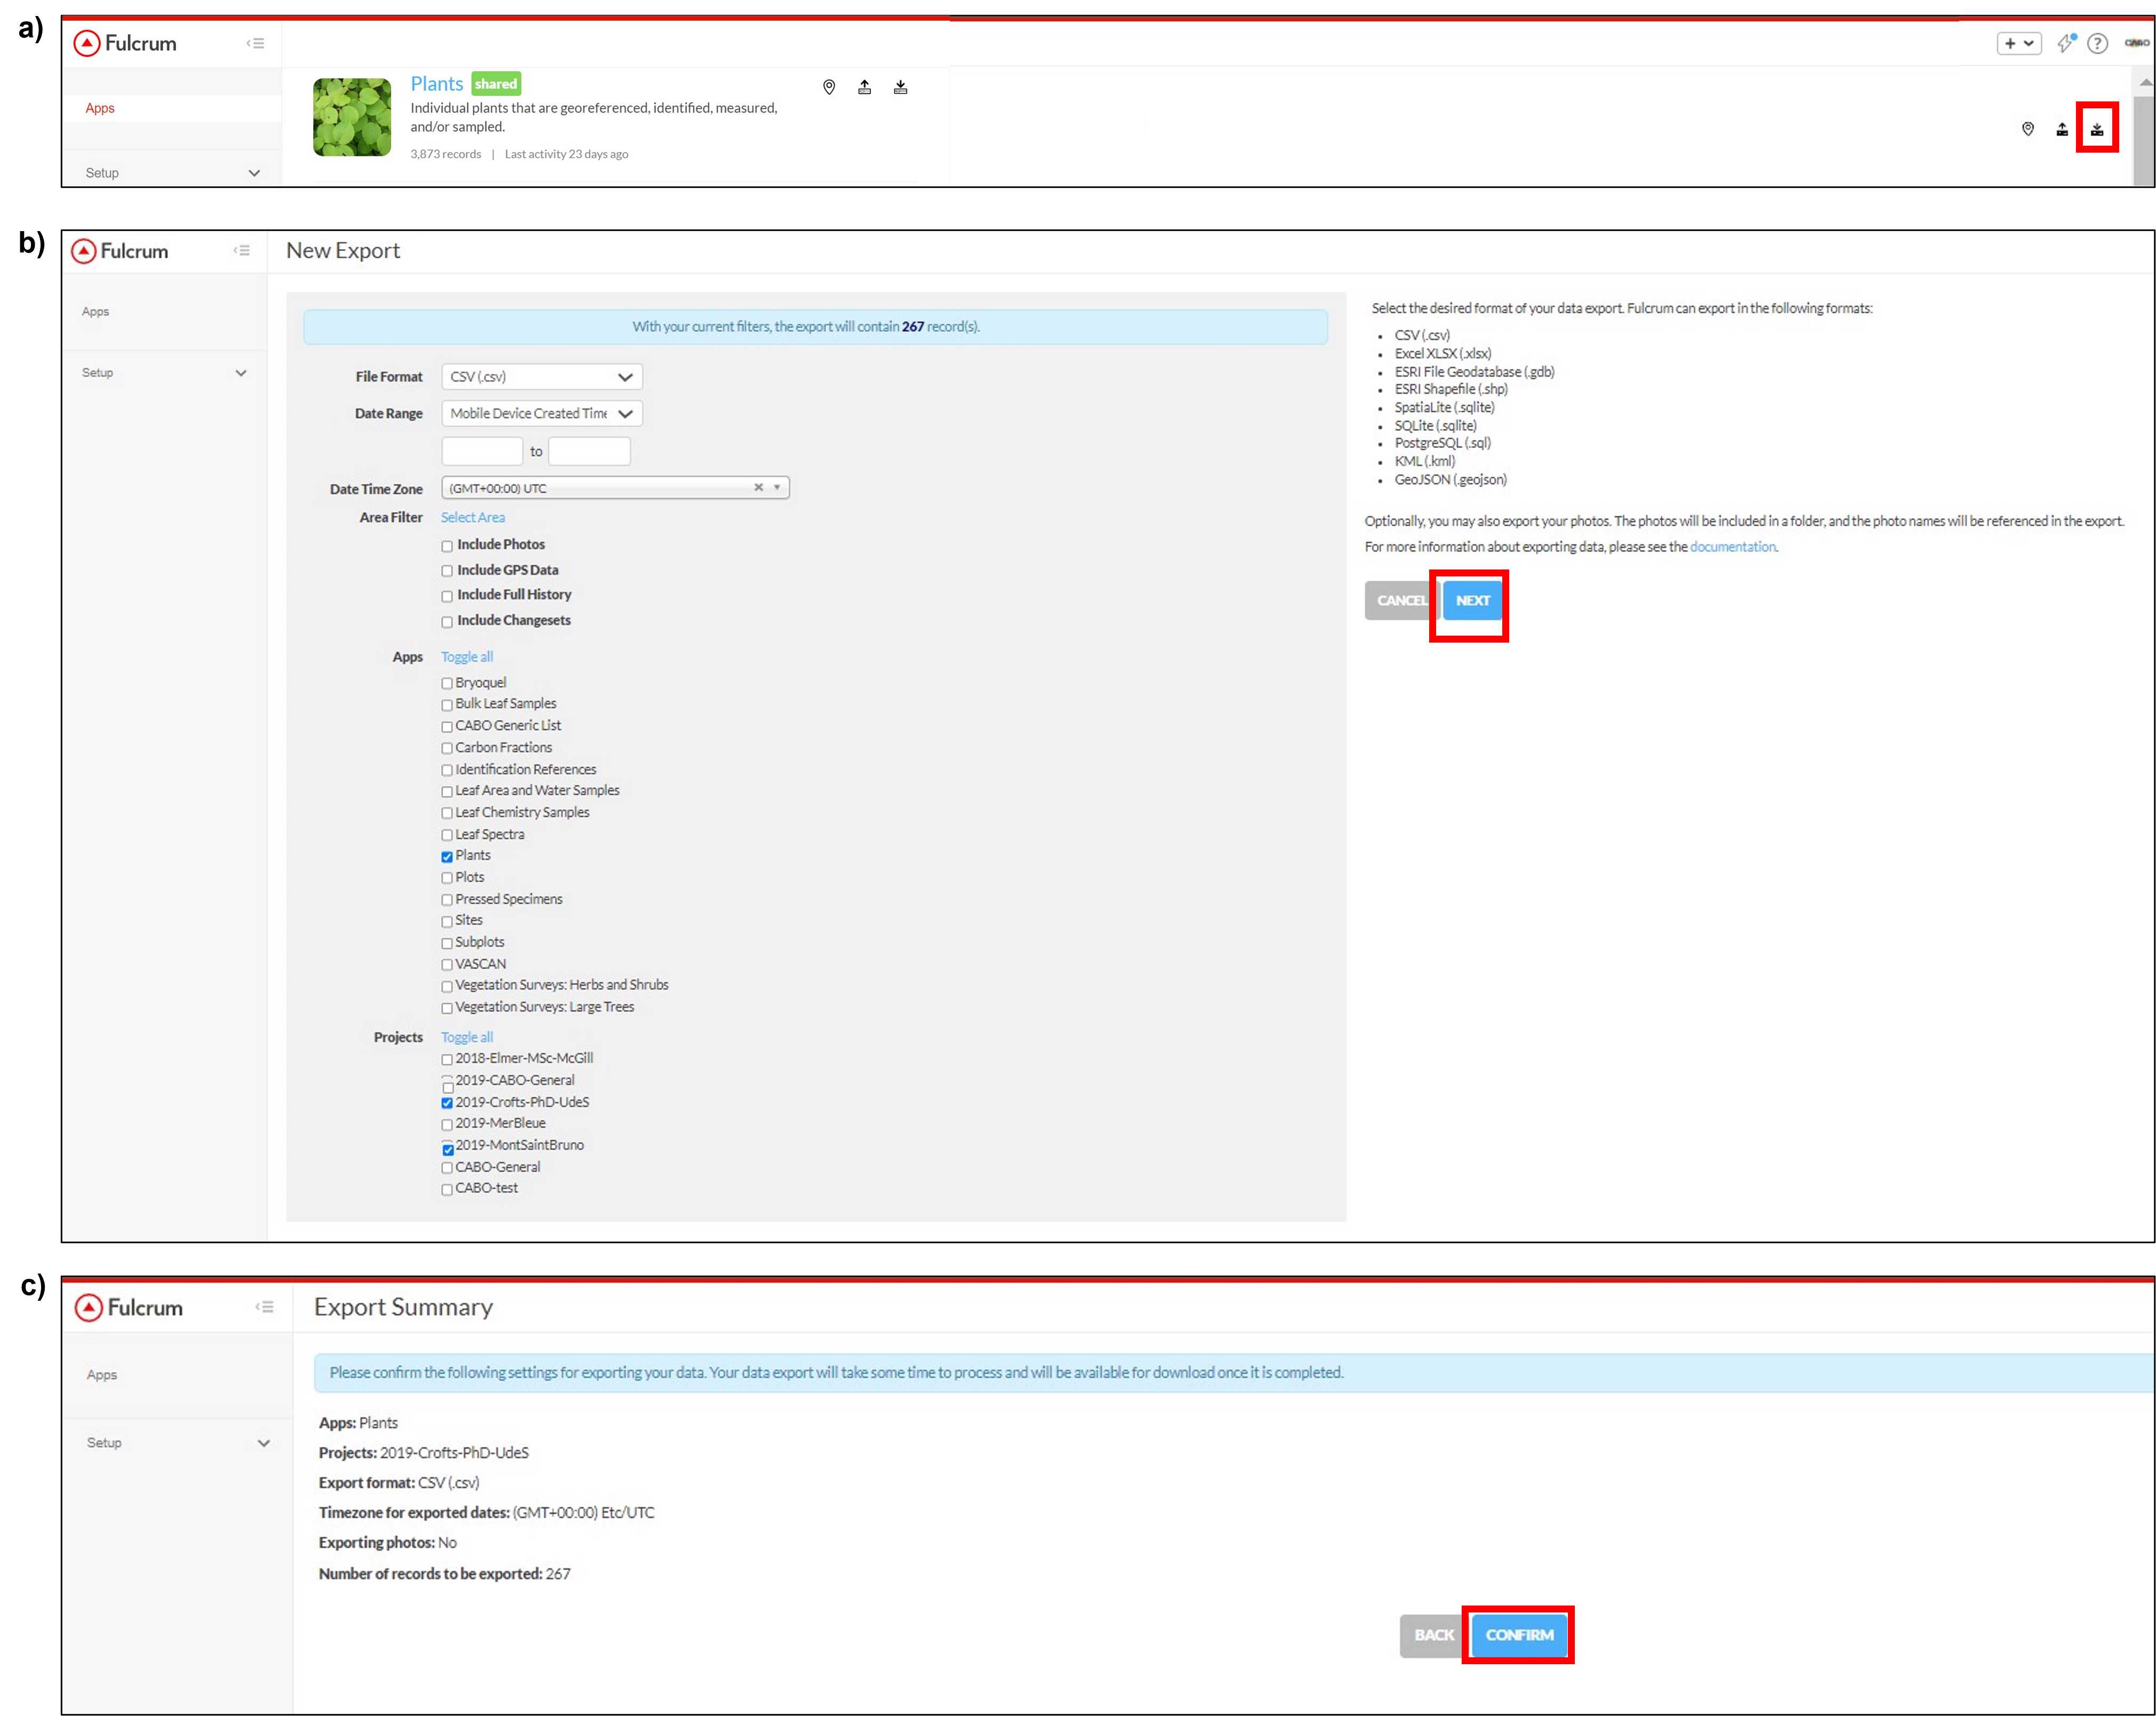2156x1716 pixels.
Task: Open the Plants app thumbnail image
Action: click(352, 117)
